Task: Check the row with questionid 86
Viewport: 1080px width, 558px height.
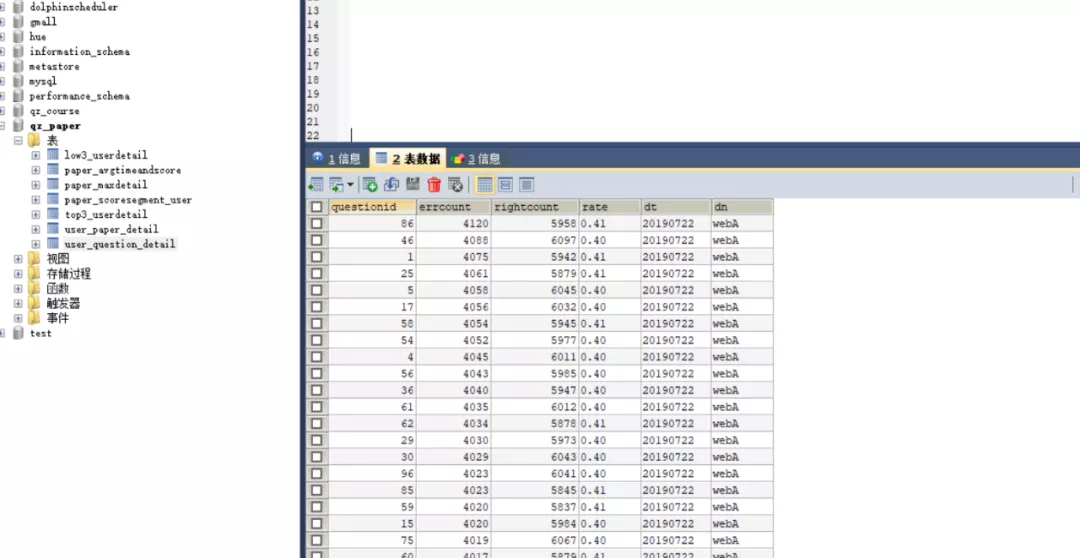Action: point(317,224)
